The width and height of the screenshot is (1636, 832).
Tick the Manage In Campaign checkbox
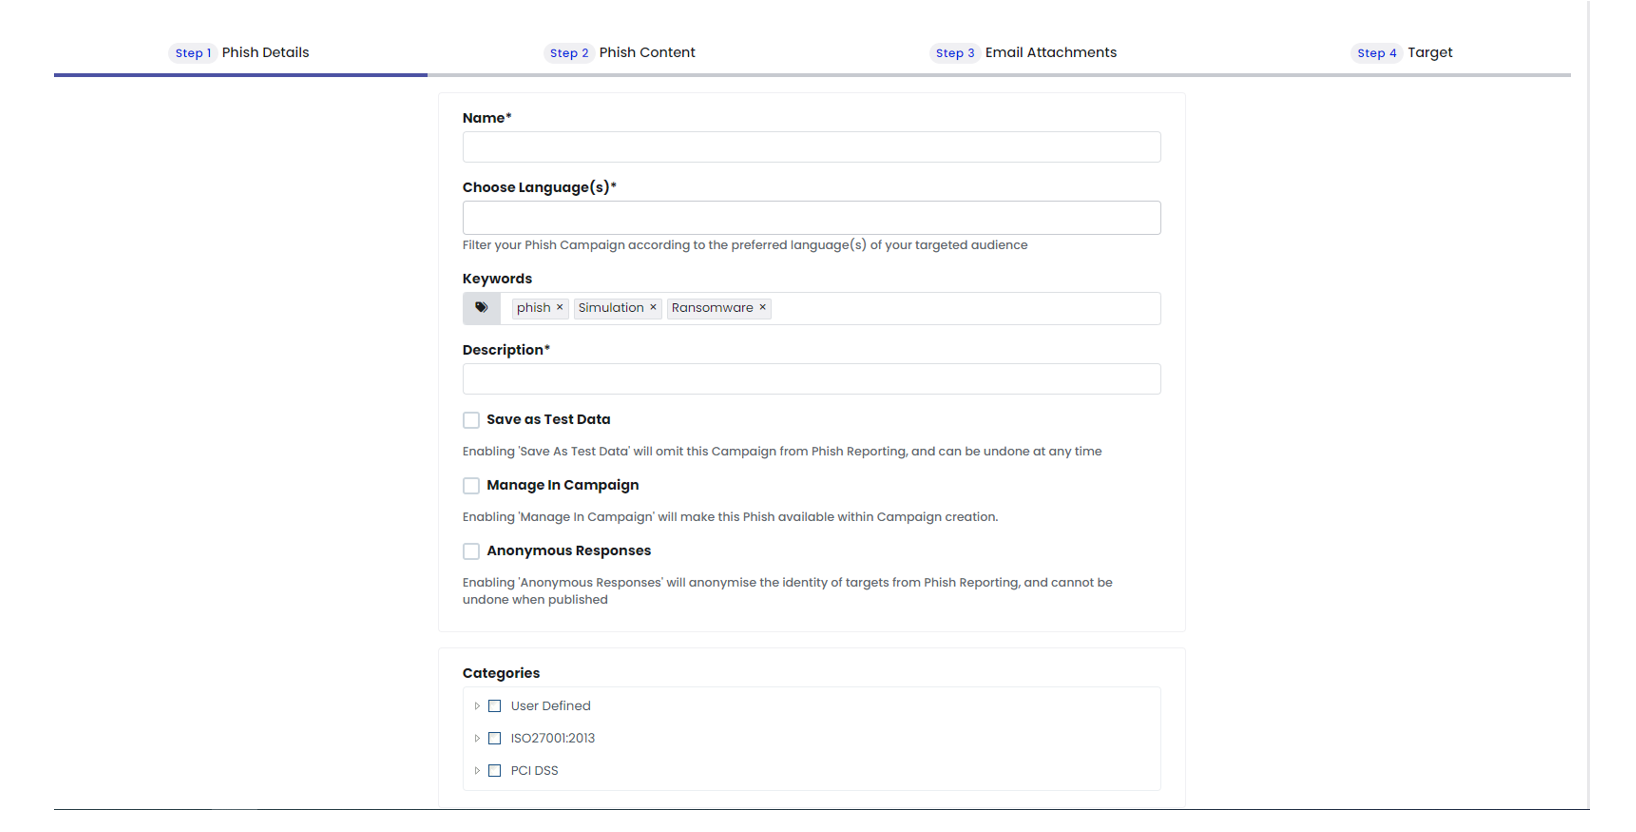pos(471,486)
